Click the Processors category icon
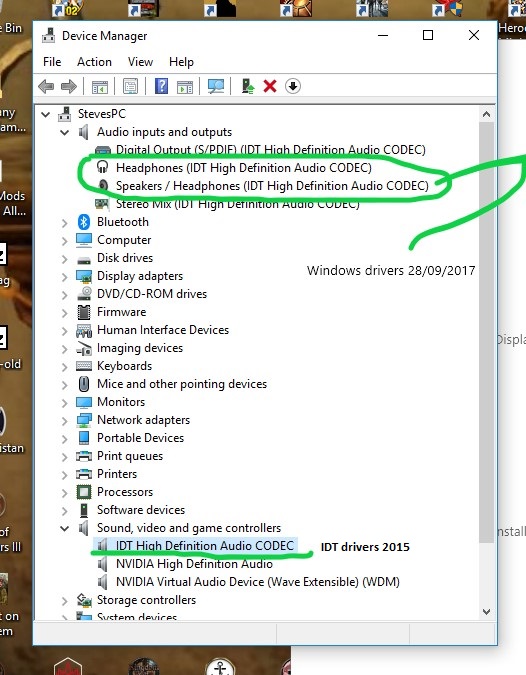Viewport: 526px width, 675px height. 84,492
